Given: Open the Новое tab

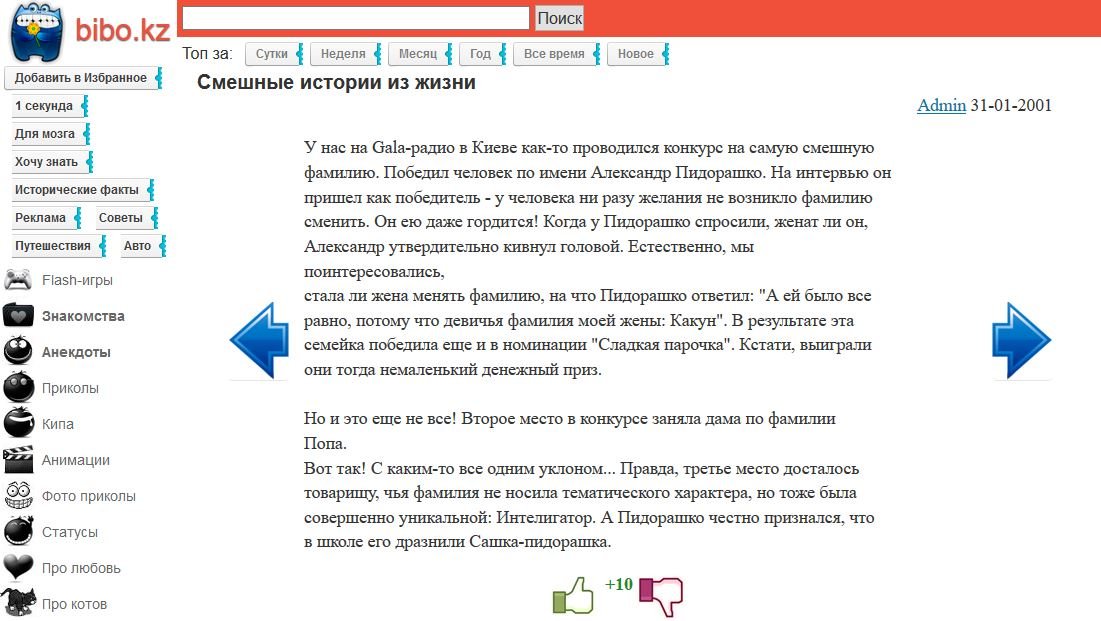Looking at the screenshot, I should (x=636, y=54).
